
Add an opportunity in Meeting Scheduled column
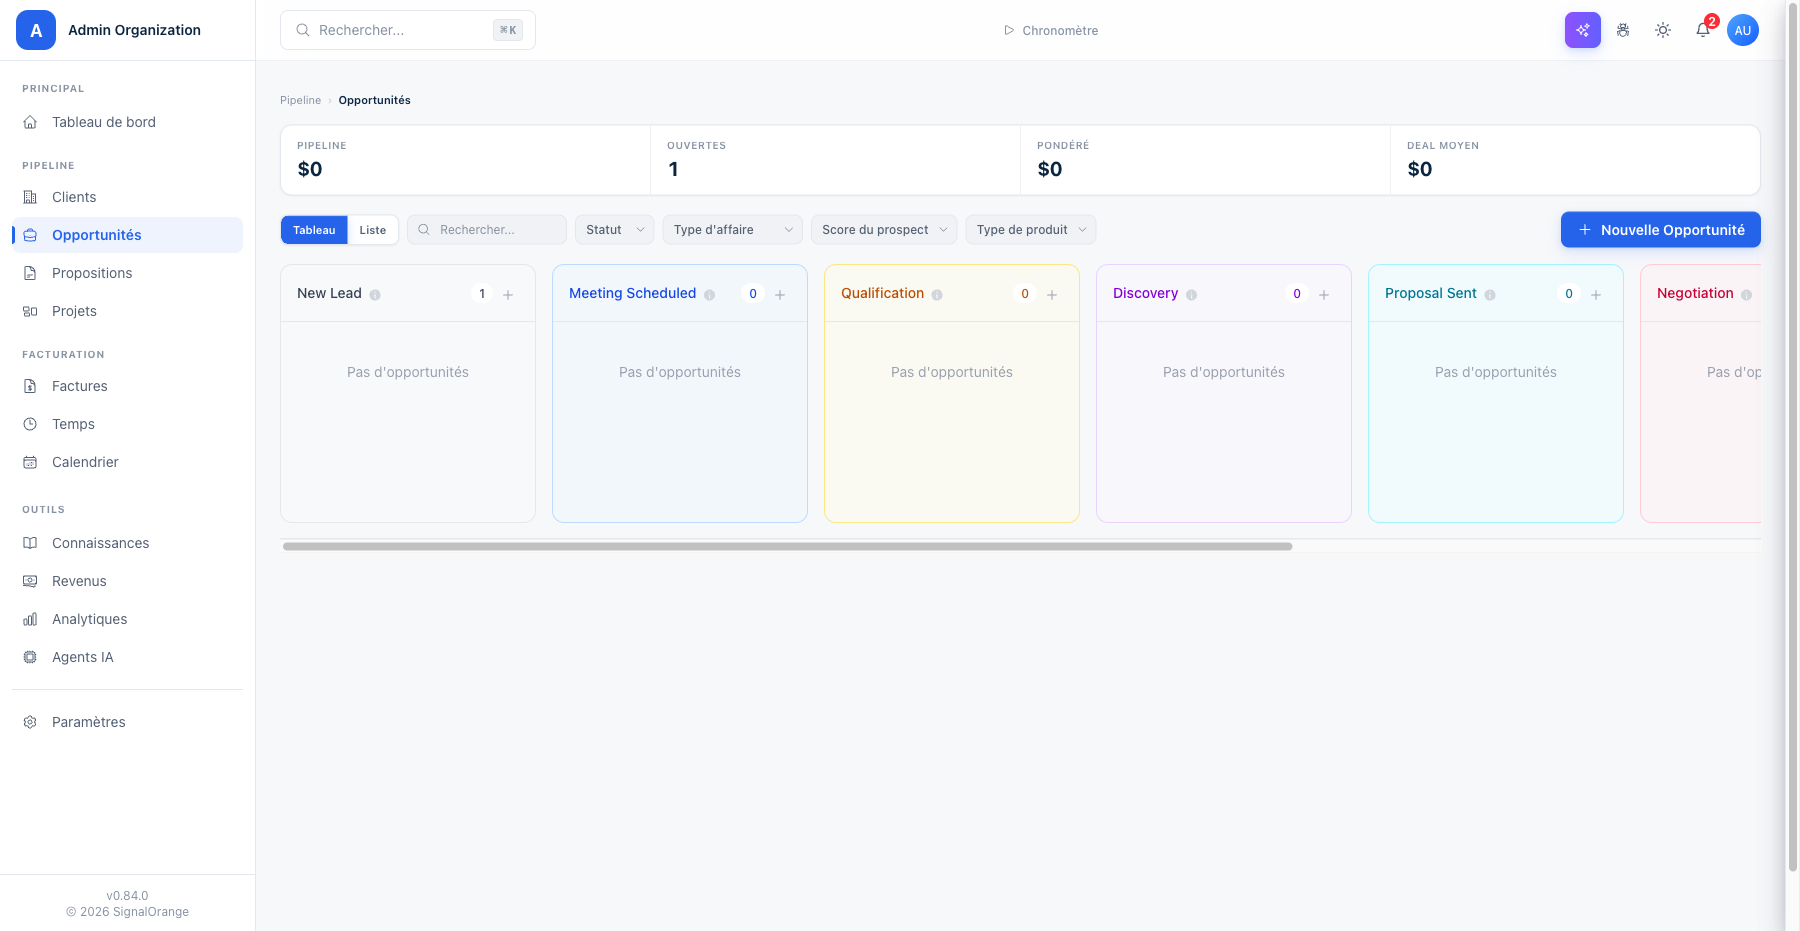pyautogui.click(x=780, y=294)
